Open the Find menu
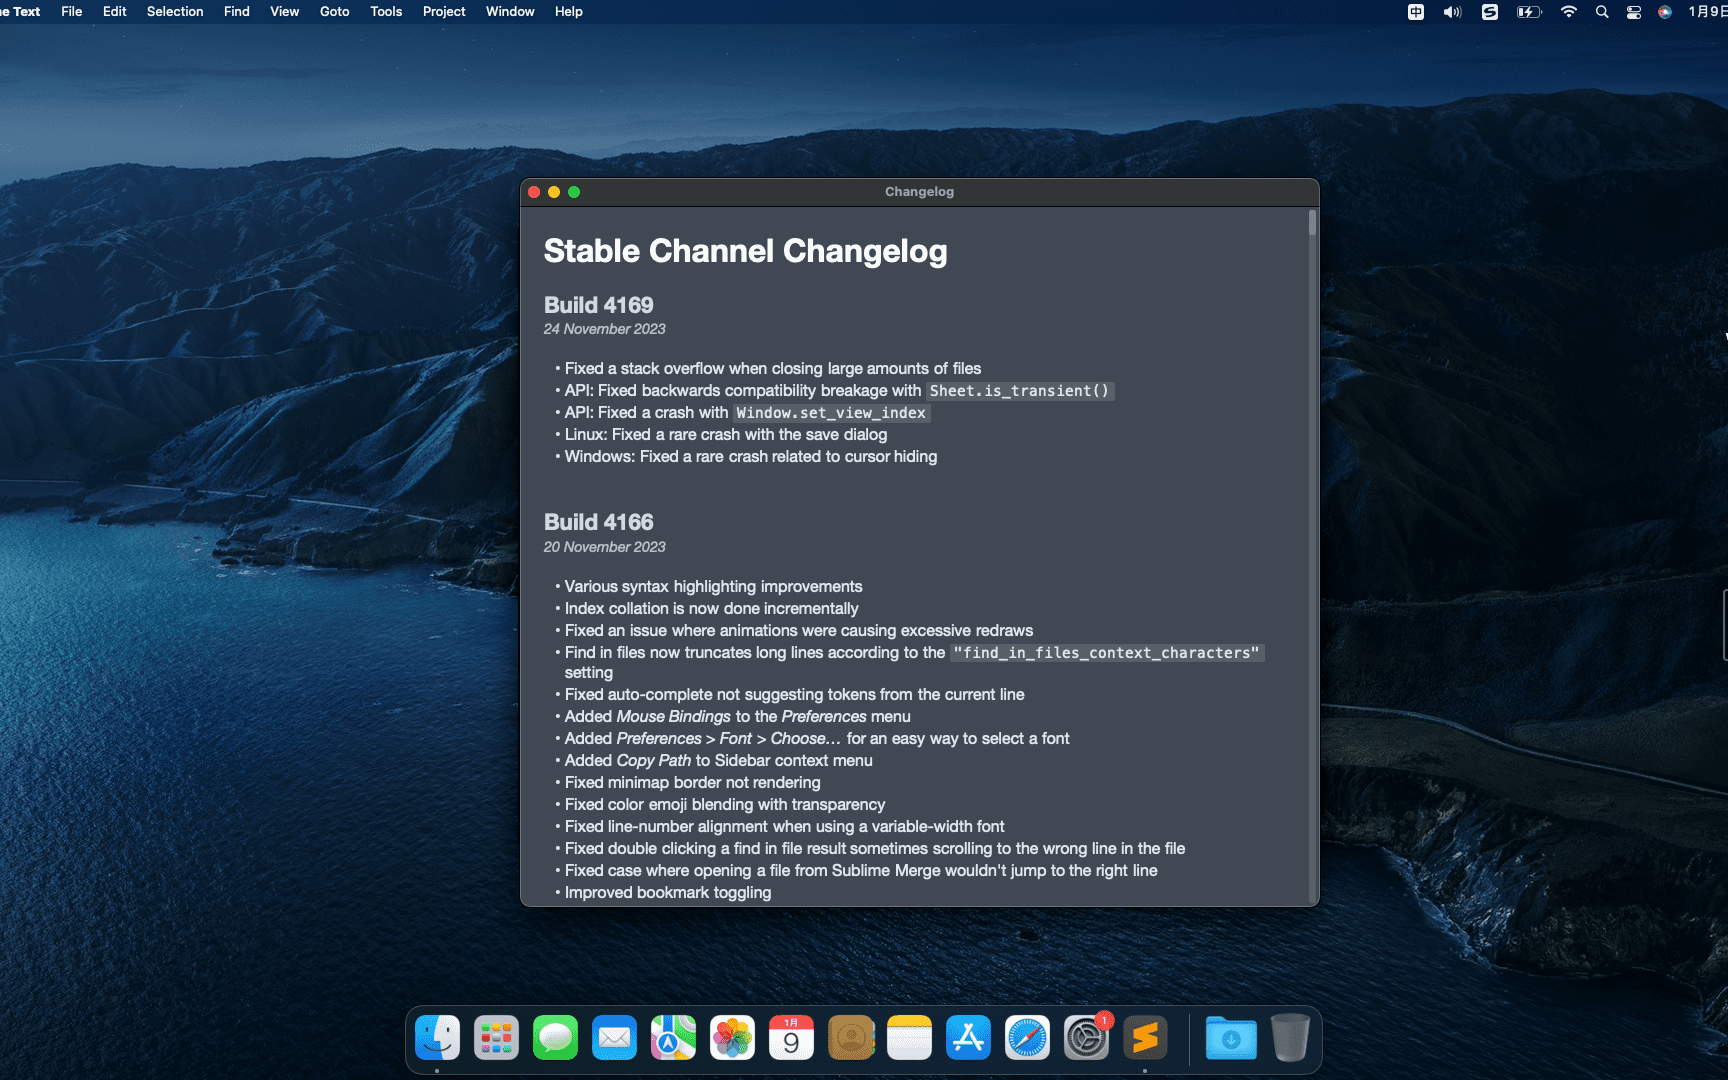 237,12
